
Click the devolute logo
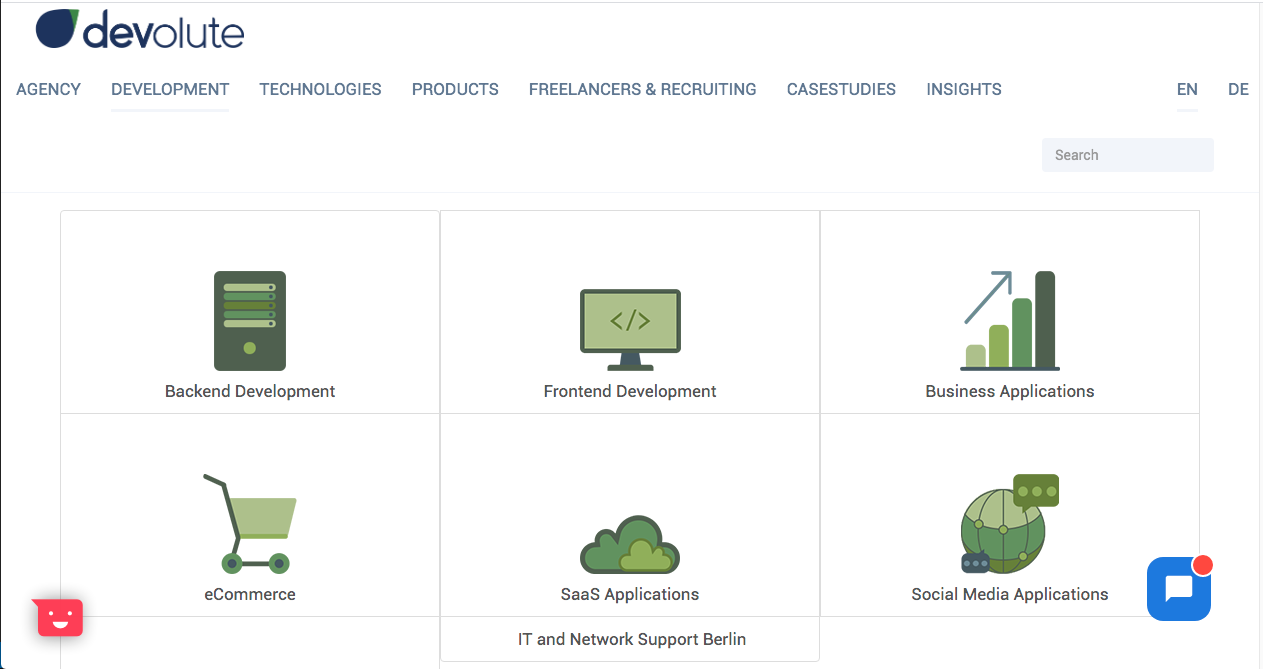tap(140, 29)
